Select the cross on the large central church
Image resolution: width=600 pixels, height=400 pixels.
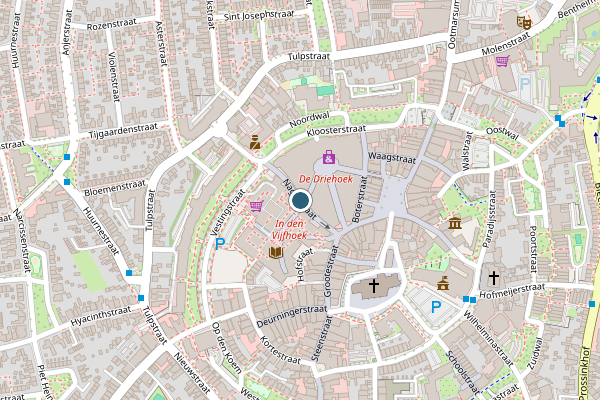coord(373,286)
